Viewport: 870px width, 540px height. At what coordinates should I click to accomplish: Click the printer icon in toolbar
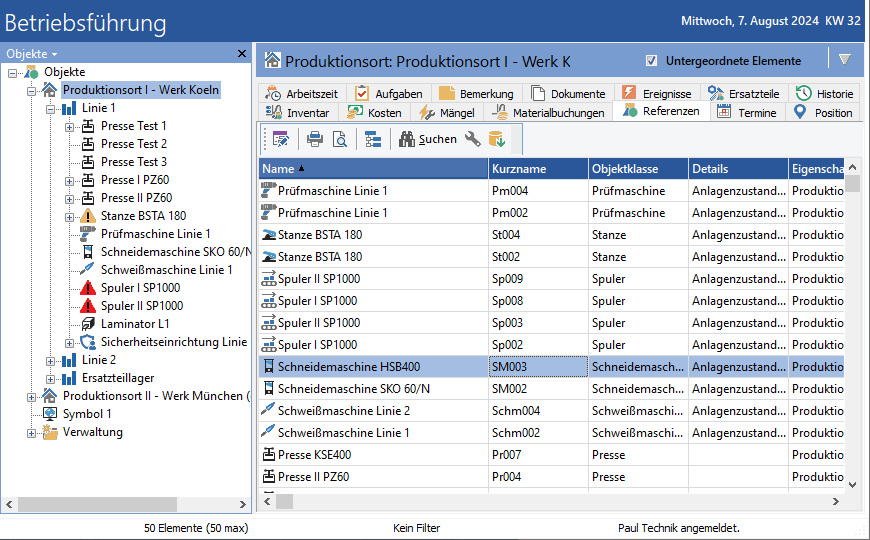315,139
